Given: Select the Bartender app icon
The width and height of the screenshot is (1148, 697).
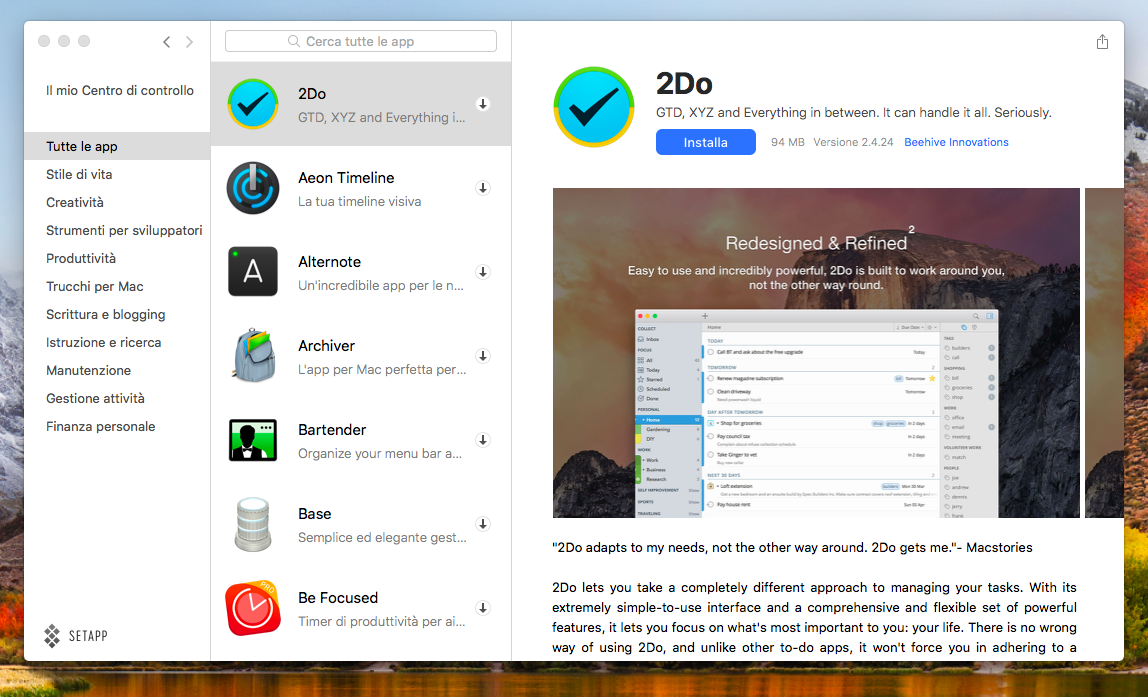Looking at the screenshot, I should point(253,439).
